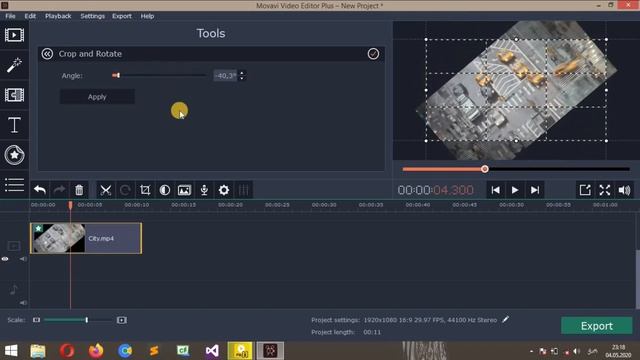
Task: Enter fullscreen preview mode
Action: click(x=604, y=190)
